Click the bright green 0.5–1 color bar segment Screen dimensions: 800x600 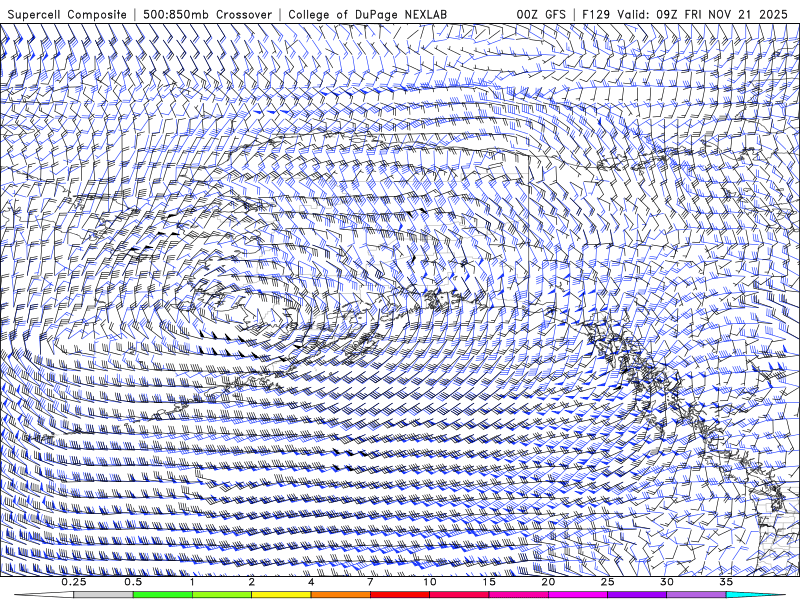click(x=163, y=595)
